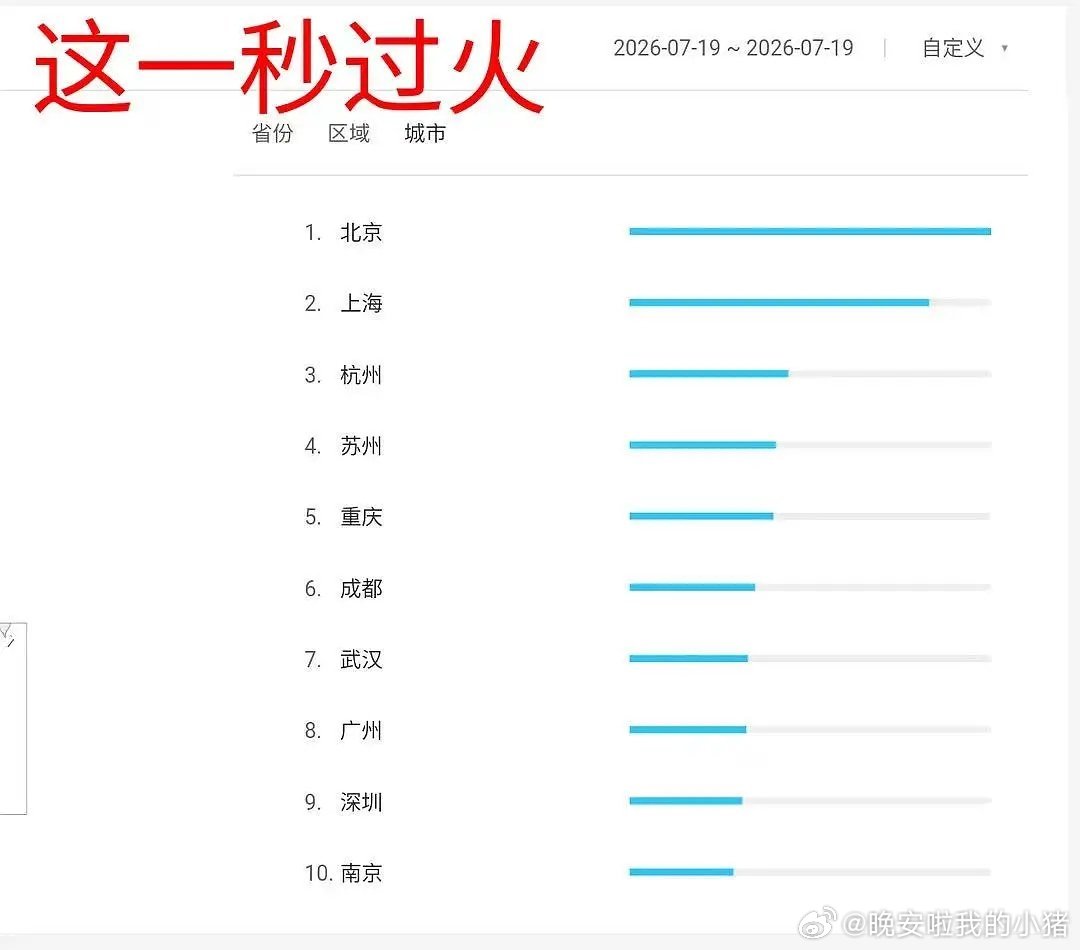
Task: Select the 成都 row text
Action: [x=361, y=588]
